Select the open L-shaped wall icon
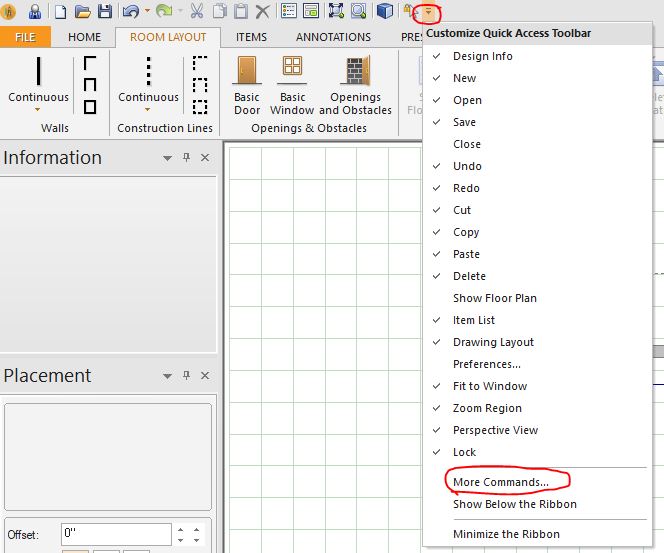 (90, 63)
